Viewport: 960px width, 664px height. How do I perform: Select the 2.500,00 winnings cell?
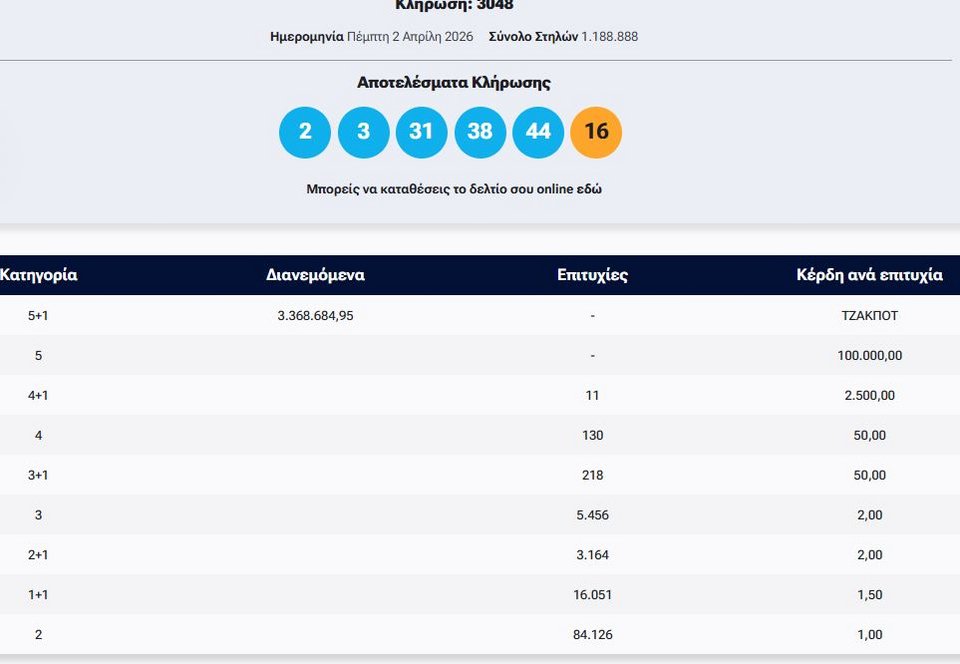[x=869, y=395]
